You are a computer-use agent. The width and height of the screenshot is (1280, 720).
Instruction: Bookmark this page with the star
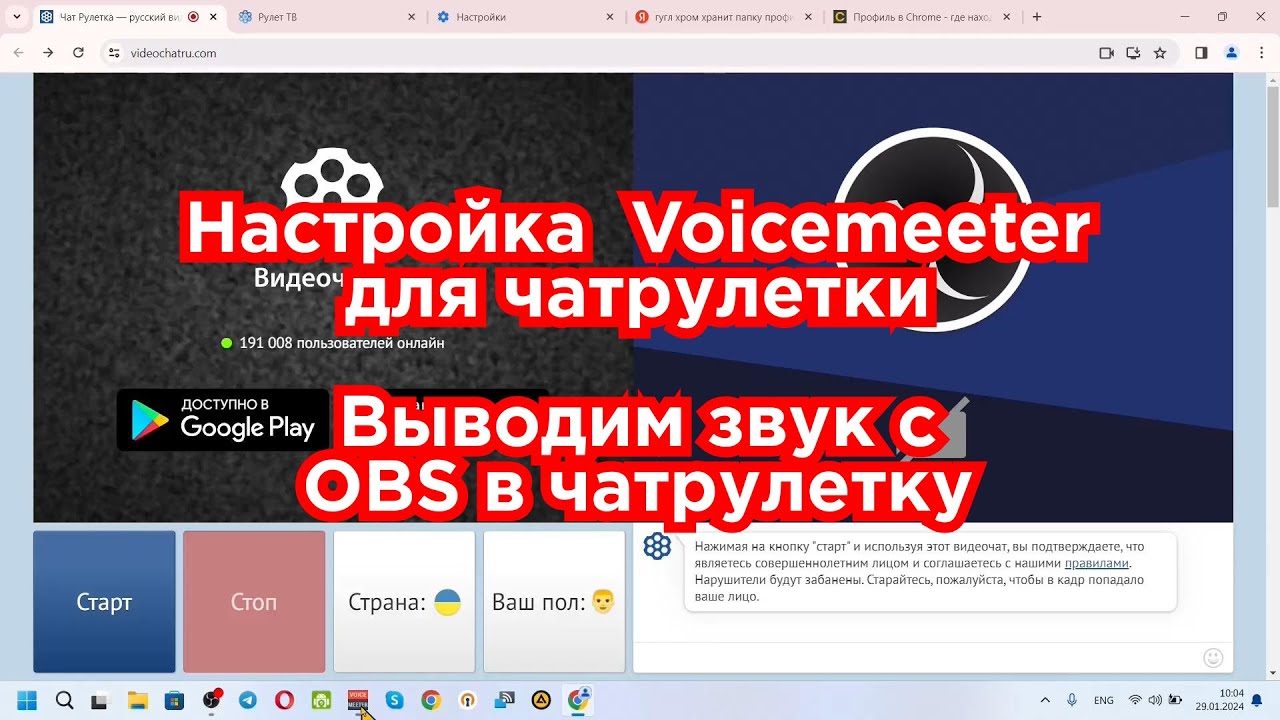click(1160, 53)
